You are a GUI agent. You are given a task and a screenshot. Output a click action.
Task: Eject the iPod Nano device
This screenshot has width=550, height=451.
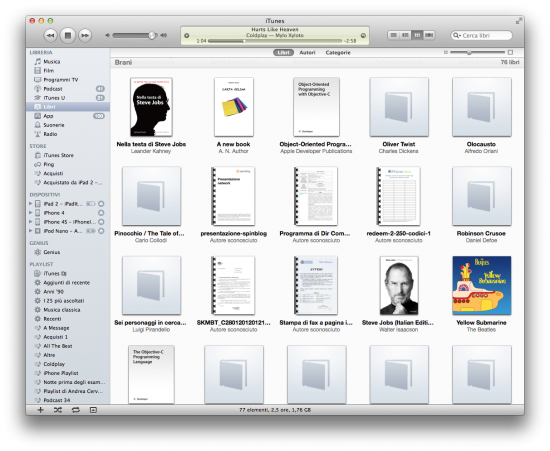(101, 231)
